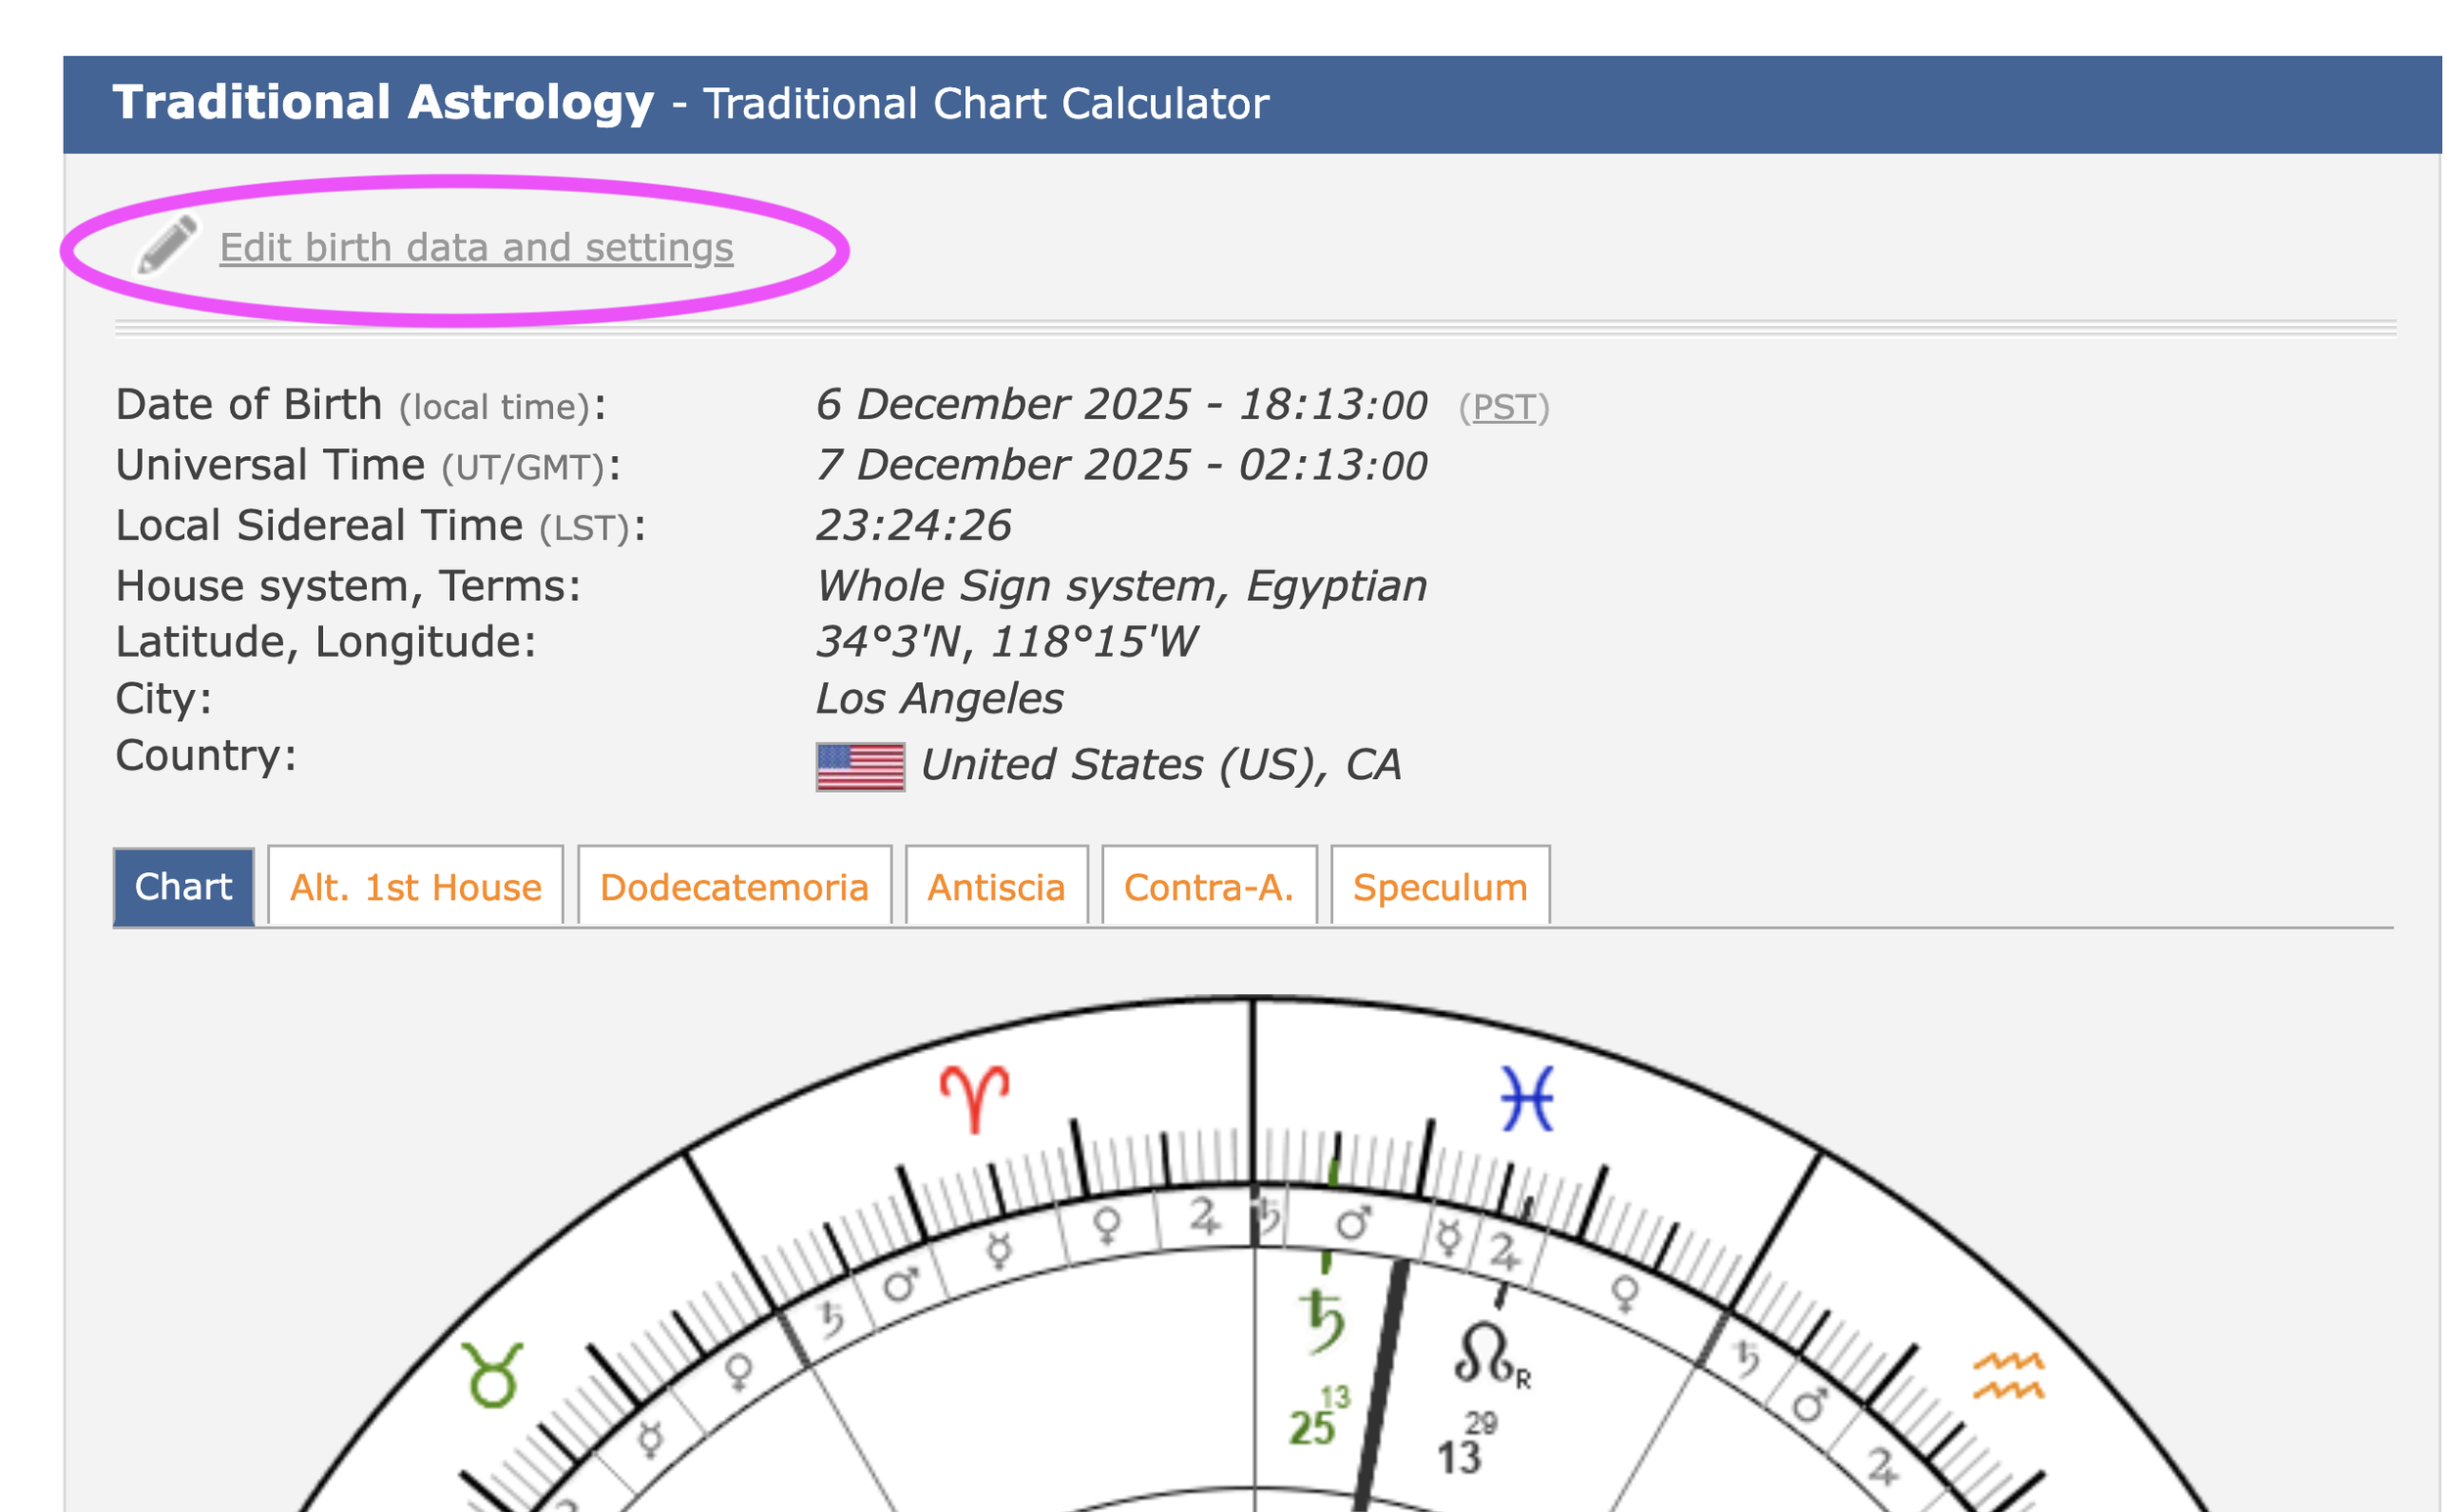
Task: Switch to the Antiscia tab
Action: coord(996,887)
